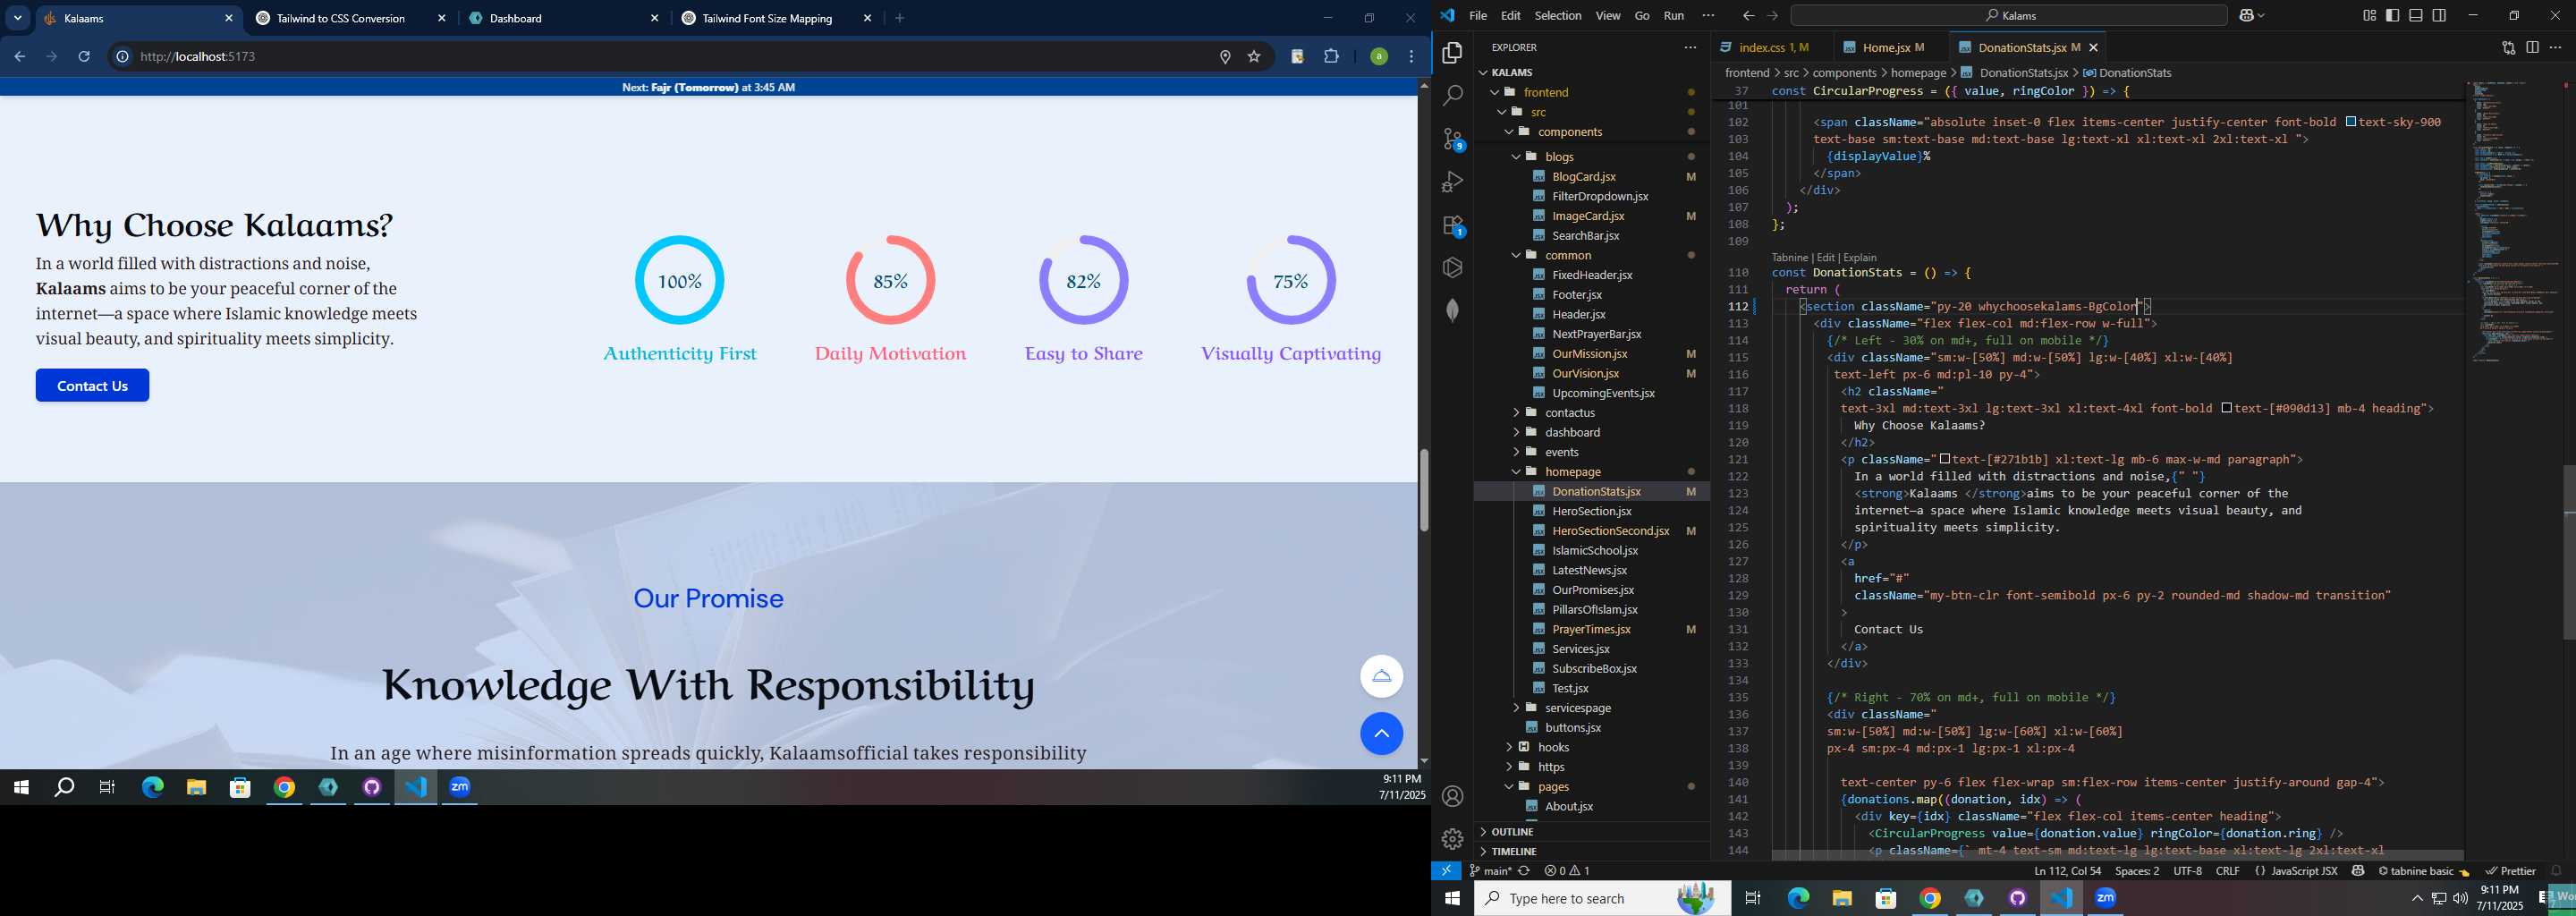
Task: Open the File menu in VS Code
Action: point(1477,16)
